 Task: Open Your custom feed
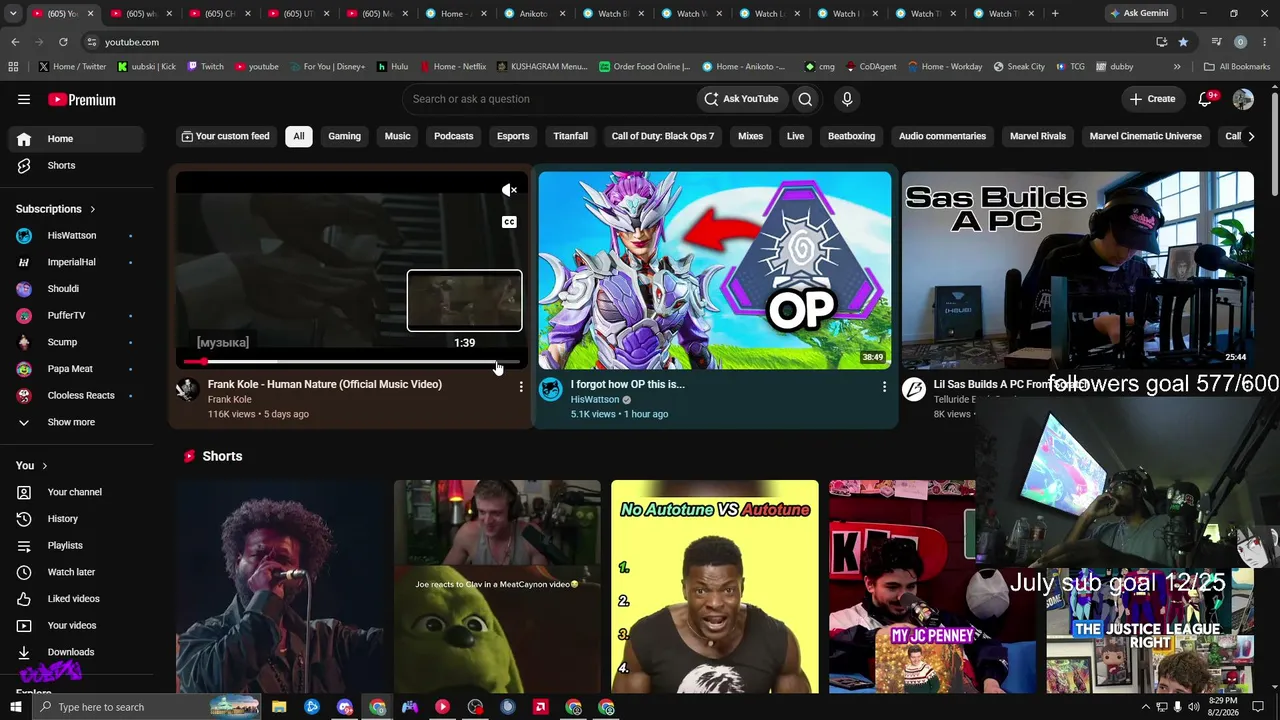click(225, 136)
